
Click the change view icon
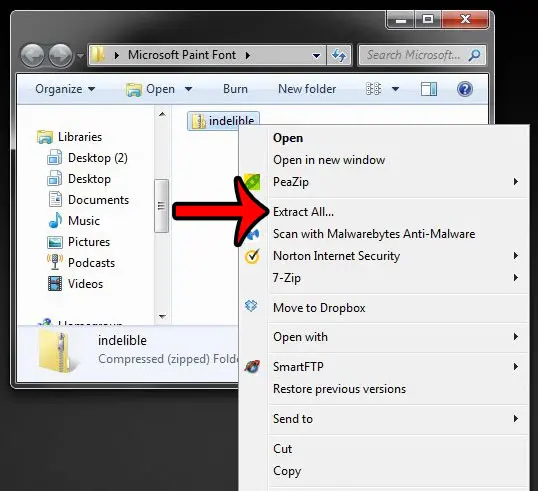(x=373, y=89)
